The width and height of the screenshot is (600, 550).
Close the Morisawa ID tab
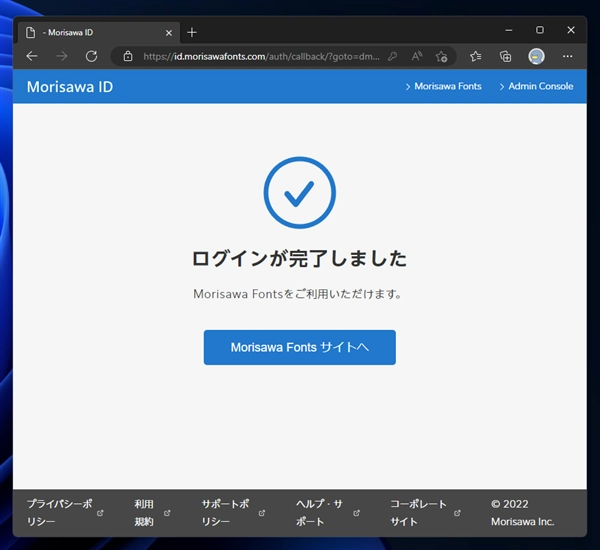coord(169,33)
